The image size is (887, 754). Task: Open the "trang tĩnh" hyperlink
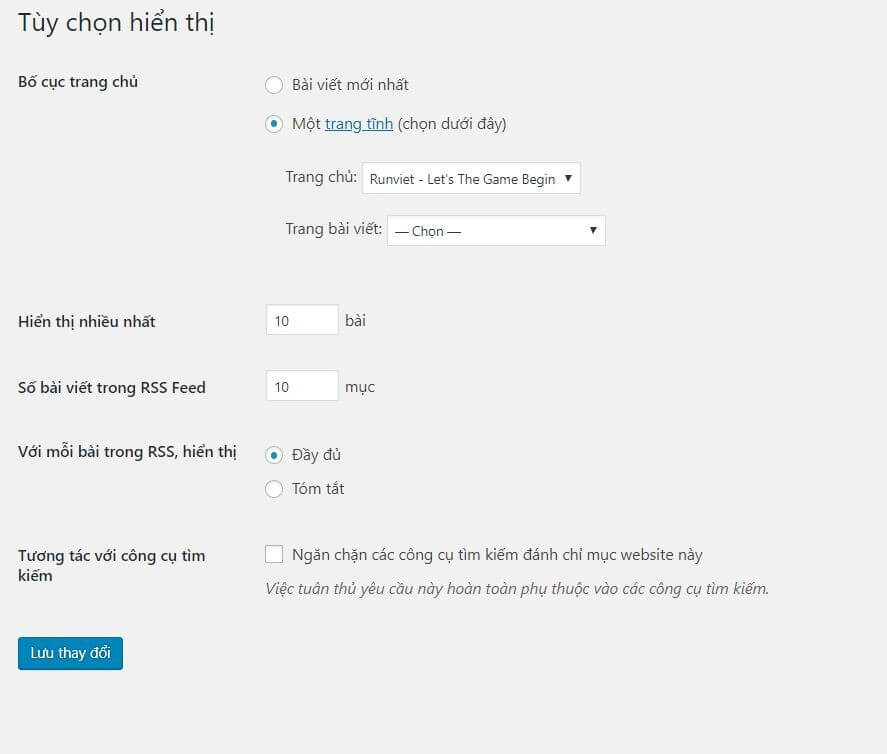click(x=358, y=125)
